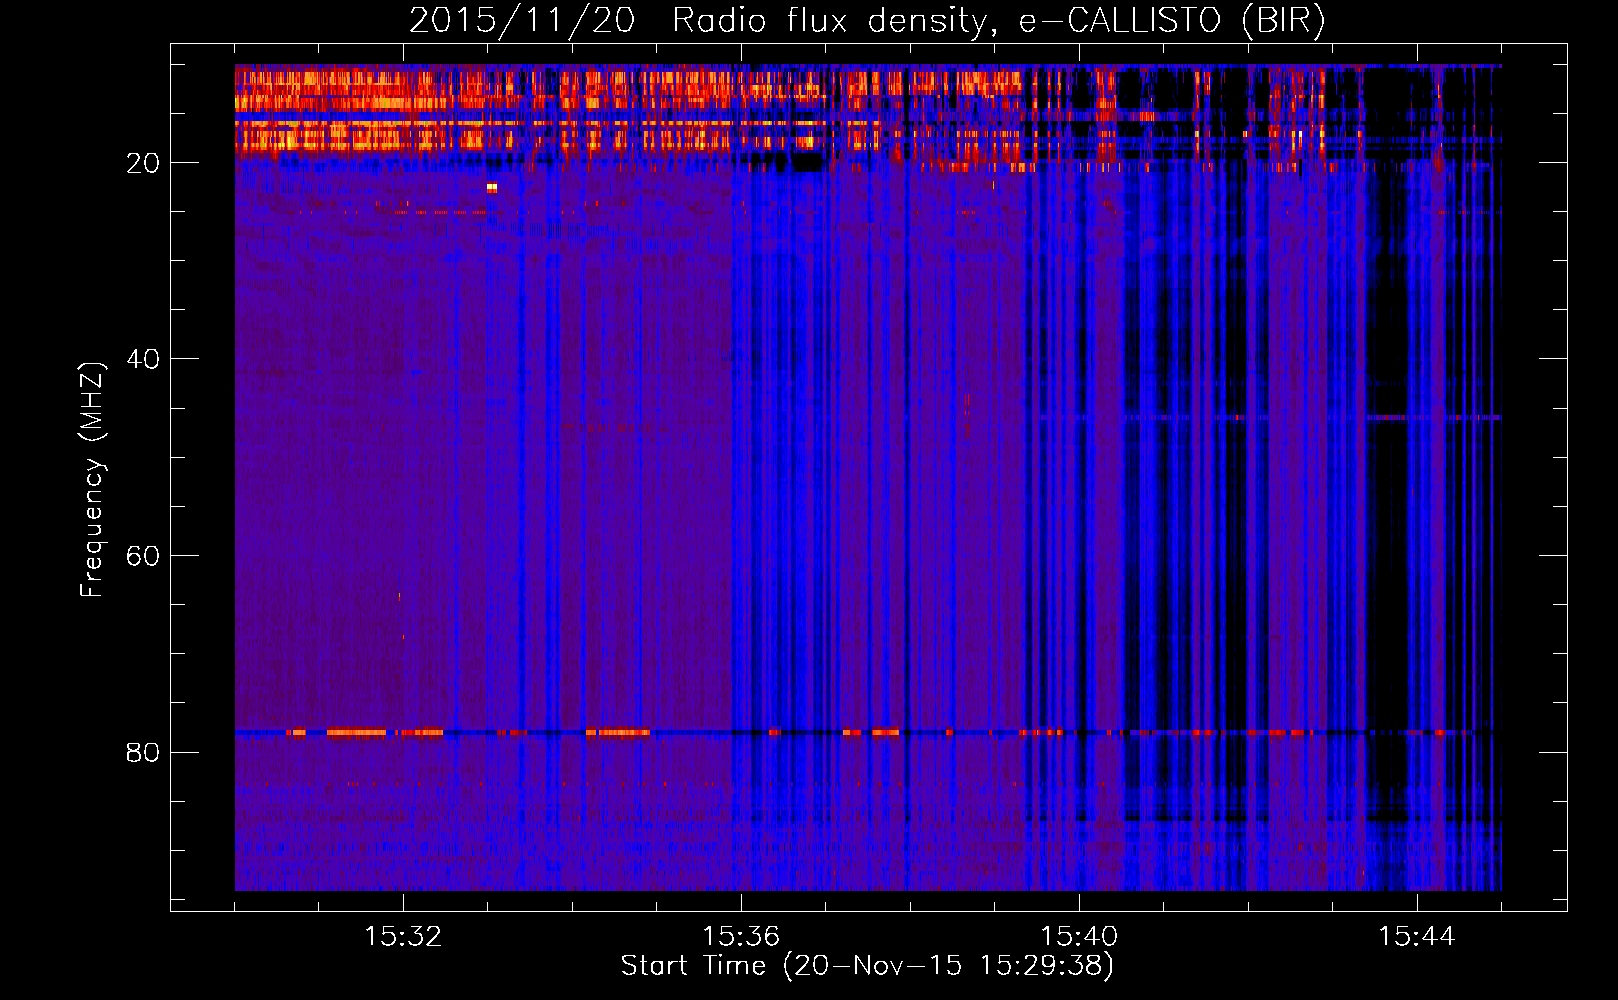Click the Frequency (MHZ) axis label
The width and height of the screenshot is (1618, 1000).
tap(91, 480)
